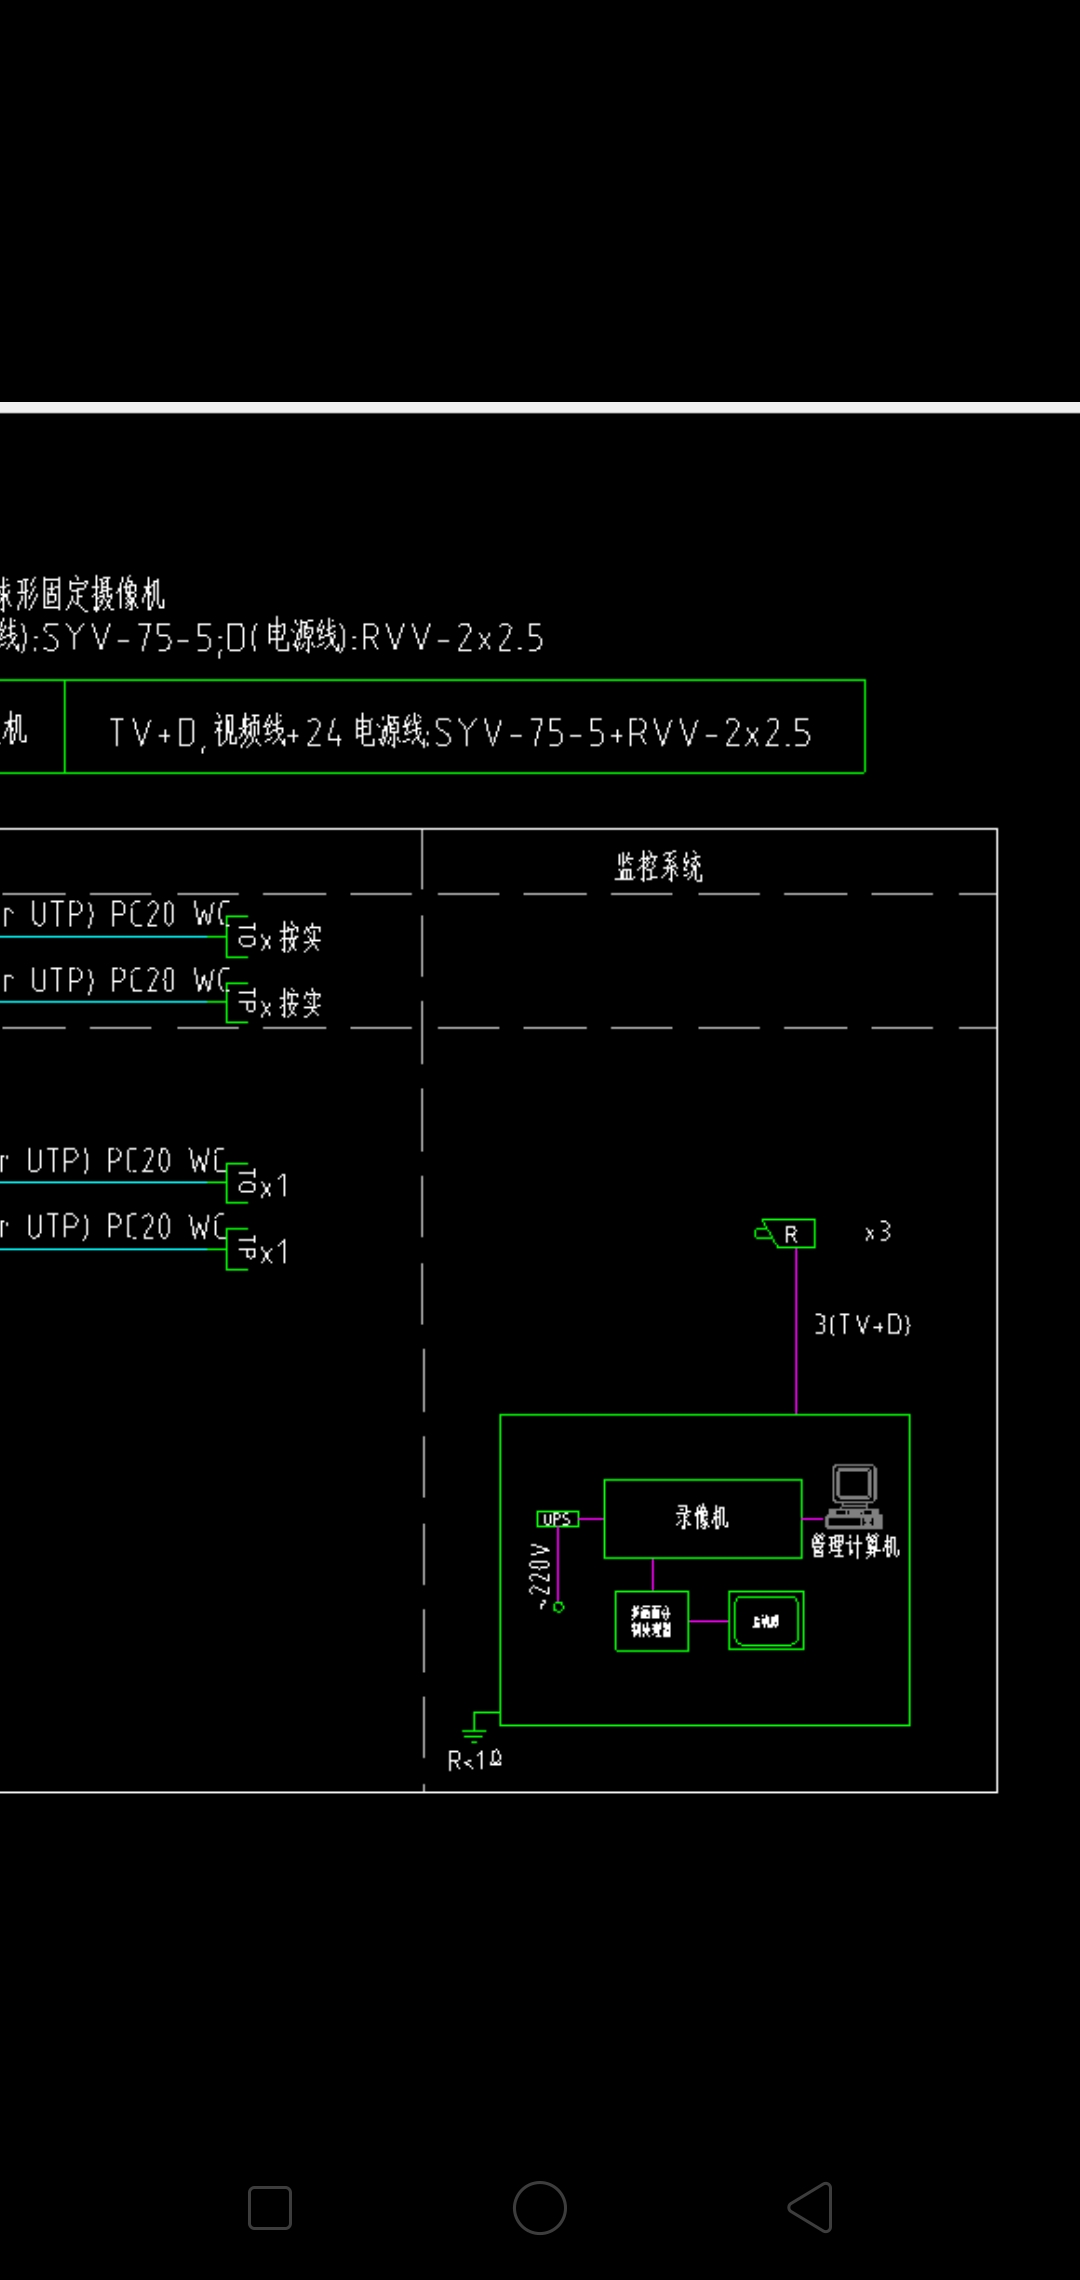Select the grounding symbol above R<1Ω
The height and width of the screenshot is (2280, 1080).
[475, 1727]
